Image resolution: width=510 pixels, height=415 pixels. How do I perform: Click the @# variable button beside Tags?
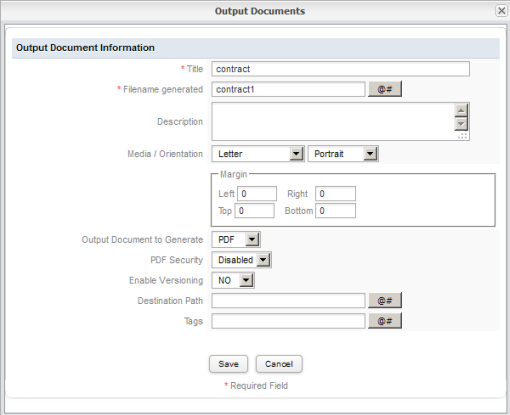click(x=385, y=321)
